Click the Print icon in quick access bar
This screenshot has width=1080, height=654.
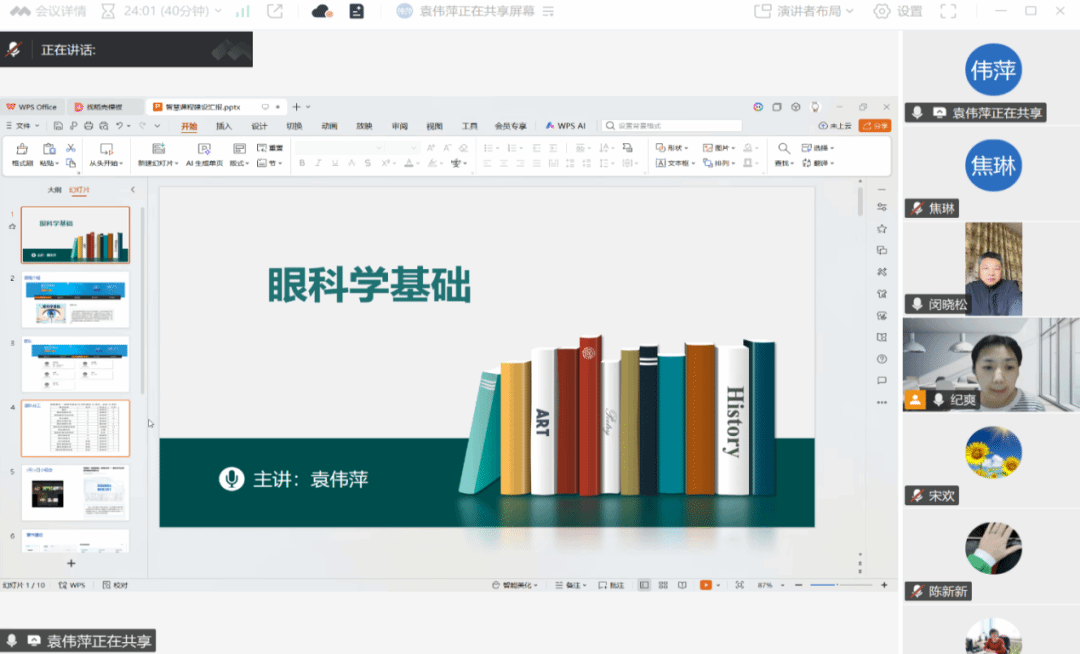(x=88, y=126)
